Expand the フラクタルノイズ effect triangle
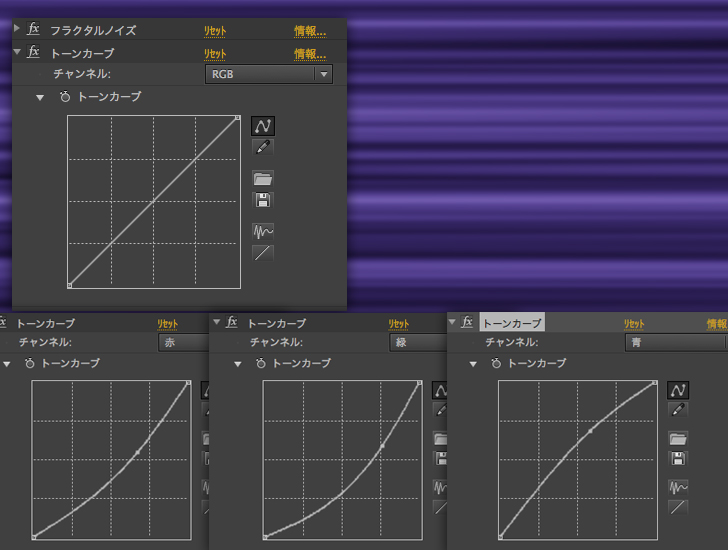Image resolution: width=728 pixels, height=550 pixels. (x=17, y=30)
